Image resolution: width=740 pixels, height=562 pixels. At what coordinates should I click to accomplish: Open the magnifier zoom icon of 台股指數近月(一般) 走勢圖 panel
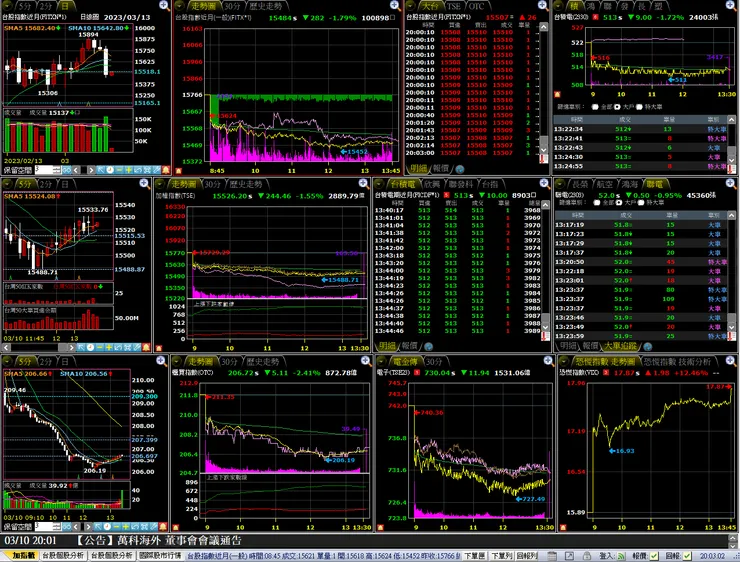(395, 5)
